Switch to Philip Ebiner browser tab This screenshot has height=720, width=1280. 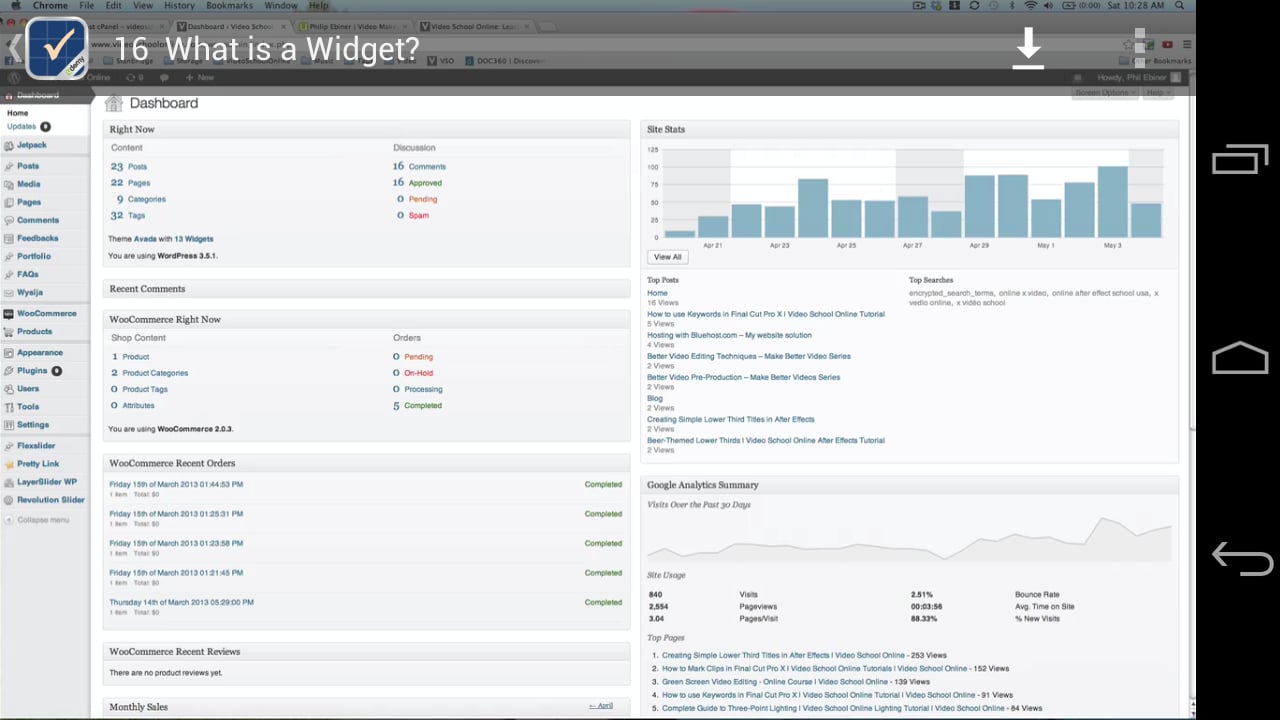point(354,26)
